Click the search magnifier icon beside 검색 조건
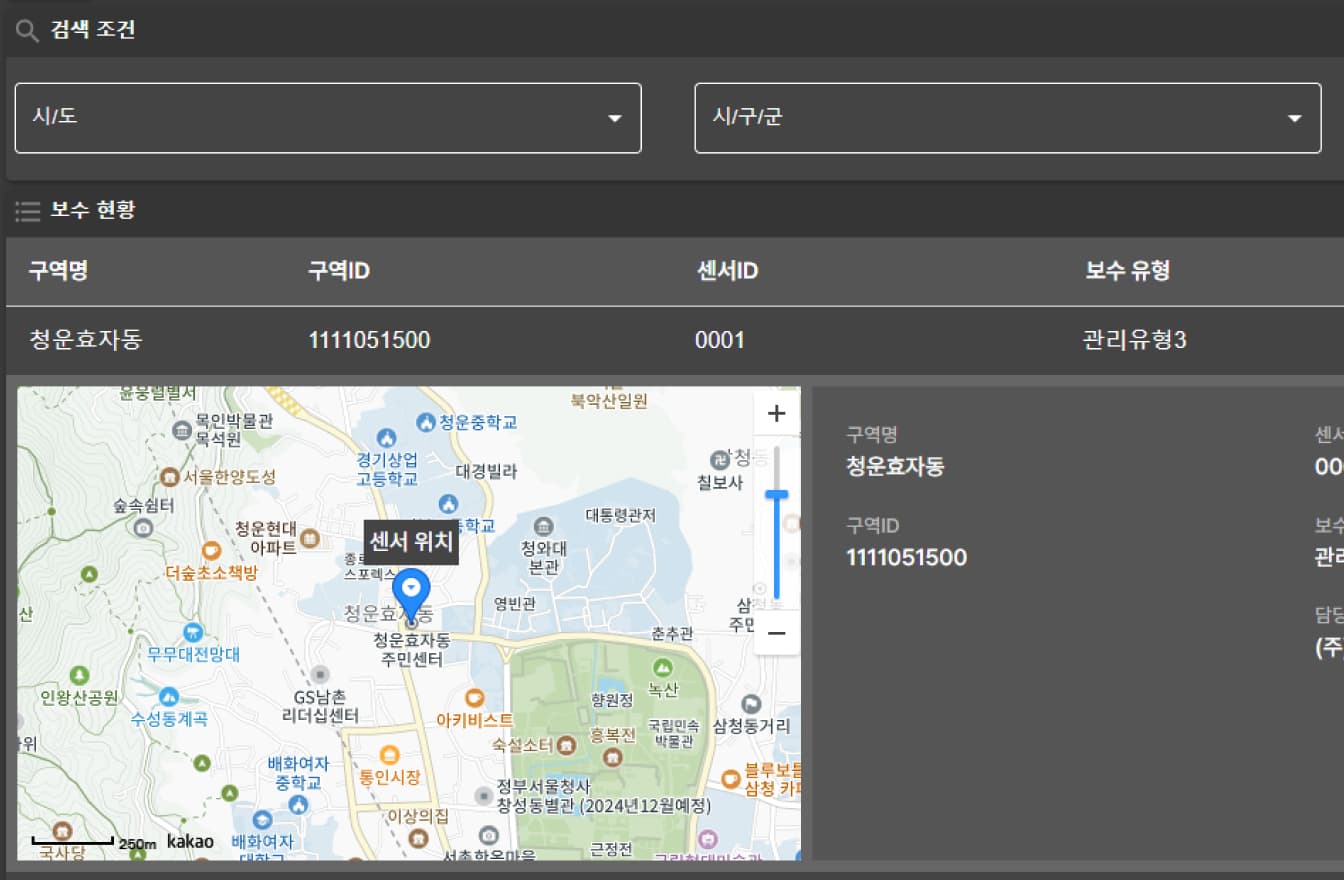The width and height of the screenshot is (1344, 880). pos(26,30)
